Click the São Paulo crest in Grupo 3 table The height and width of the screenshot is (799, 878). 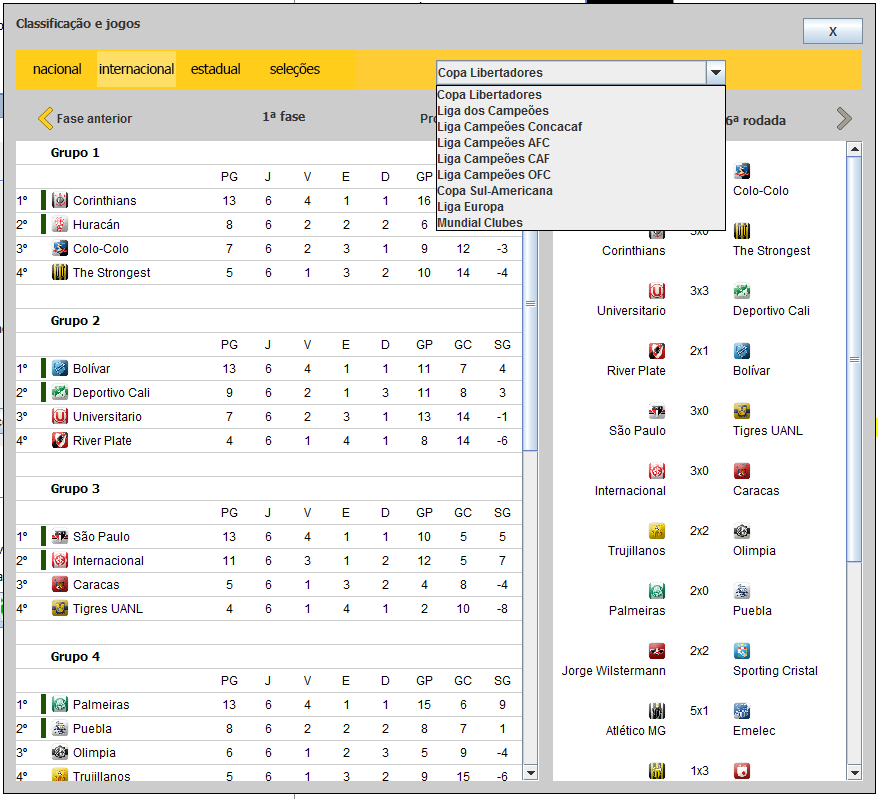60,536
